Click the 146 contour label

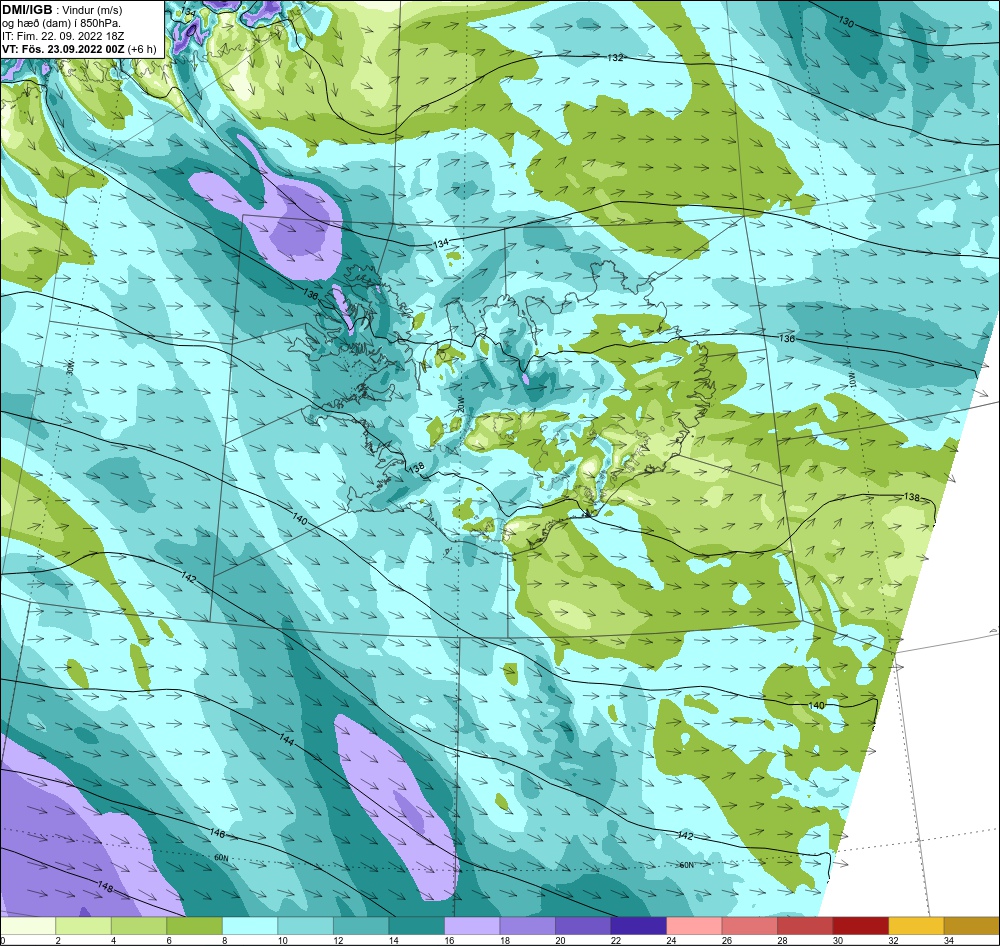tap(217, 833)
